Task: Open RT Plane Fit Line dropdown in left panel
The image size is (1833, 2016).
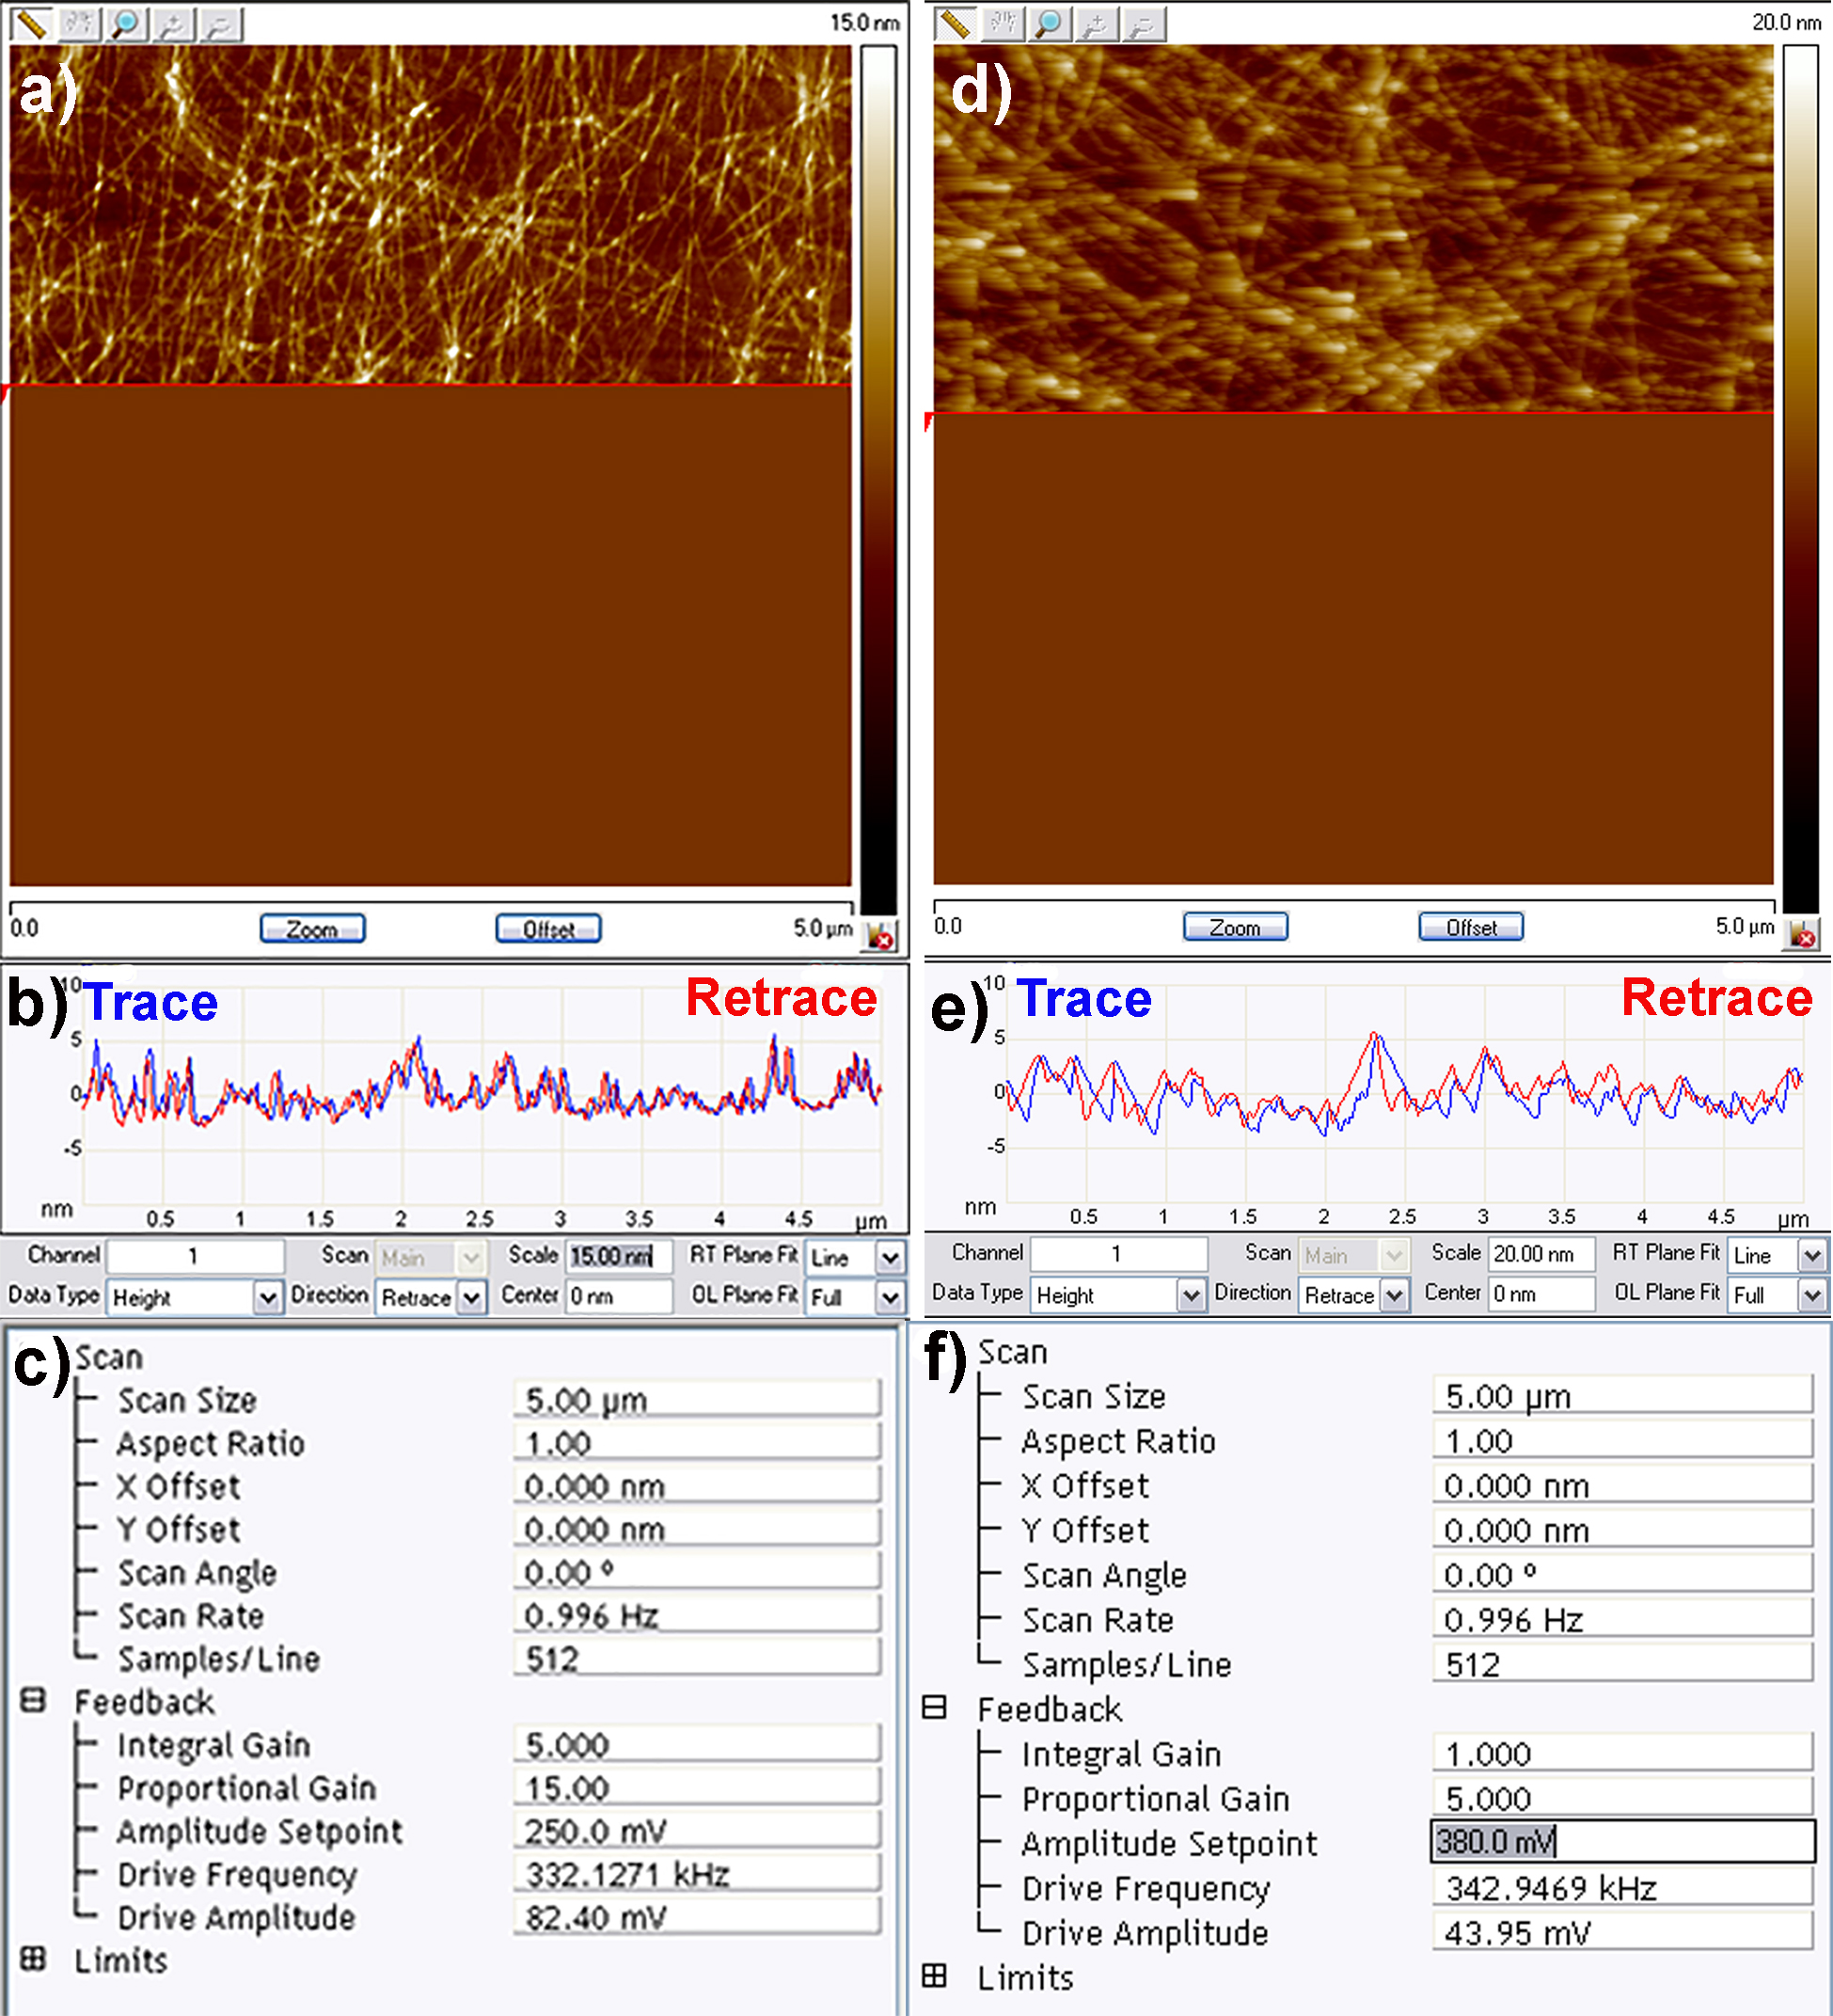Action: pyautogui.click(x=890, y=1257)
